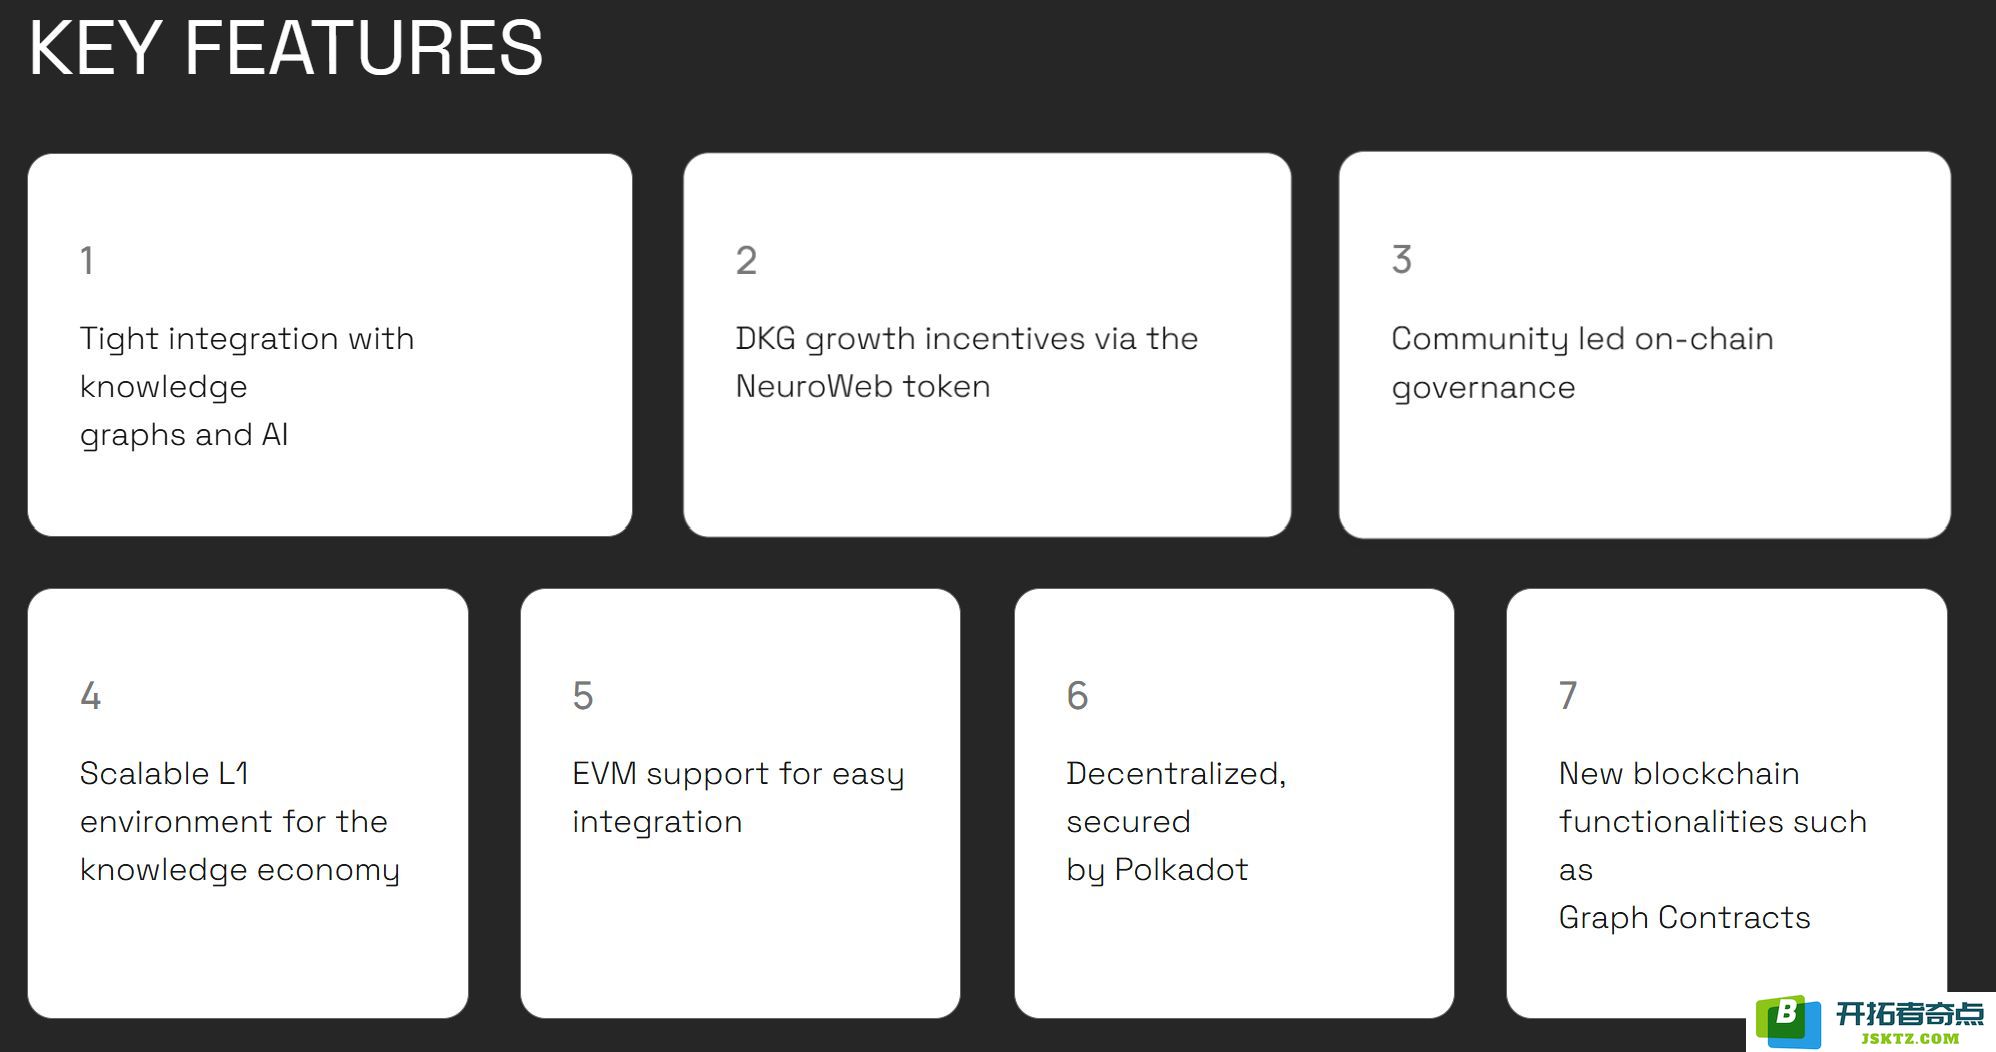Click the NeuroWeb token text
This screenshot has width=1996, height=1052.
pyautogui.click(x=863, y=387)
